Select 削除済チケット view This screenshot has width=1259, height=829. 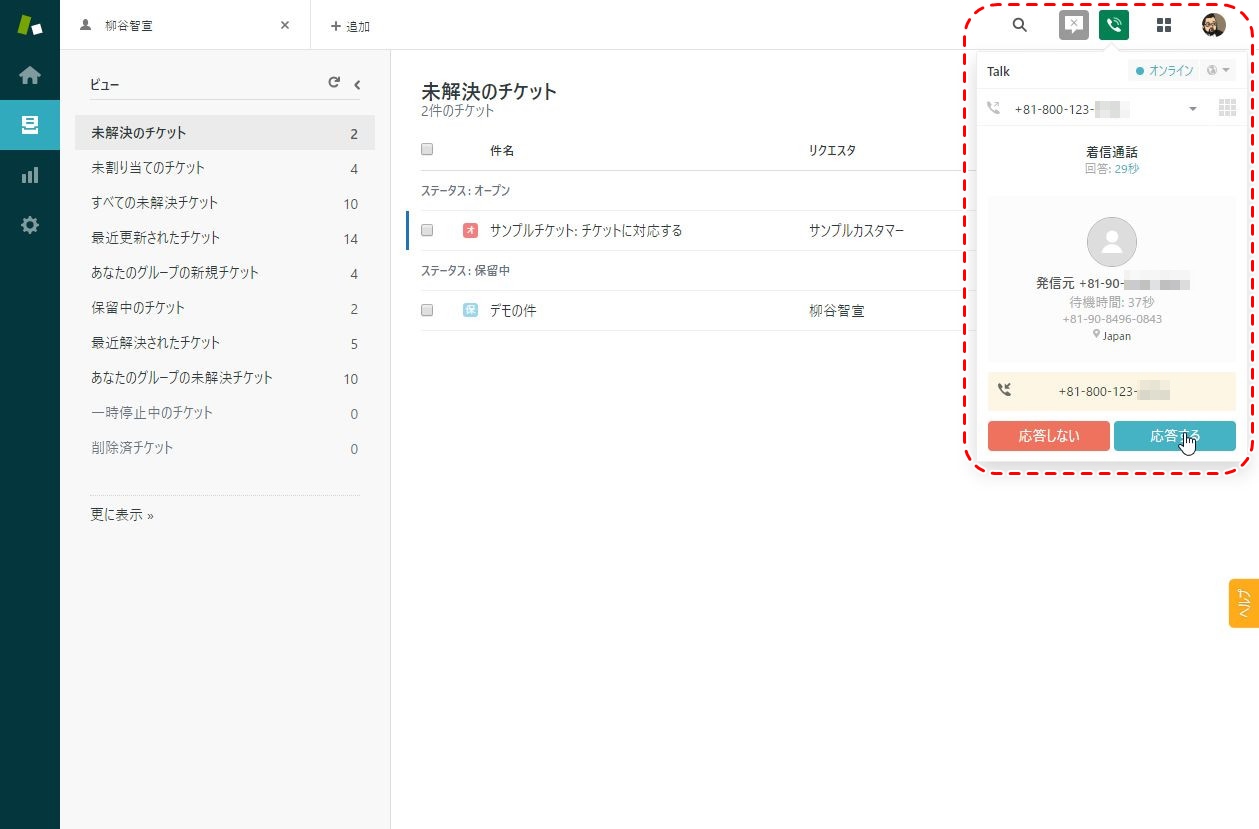[x=225, y=448]
